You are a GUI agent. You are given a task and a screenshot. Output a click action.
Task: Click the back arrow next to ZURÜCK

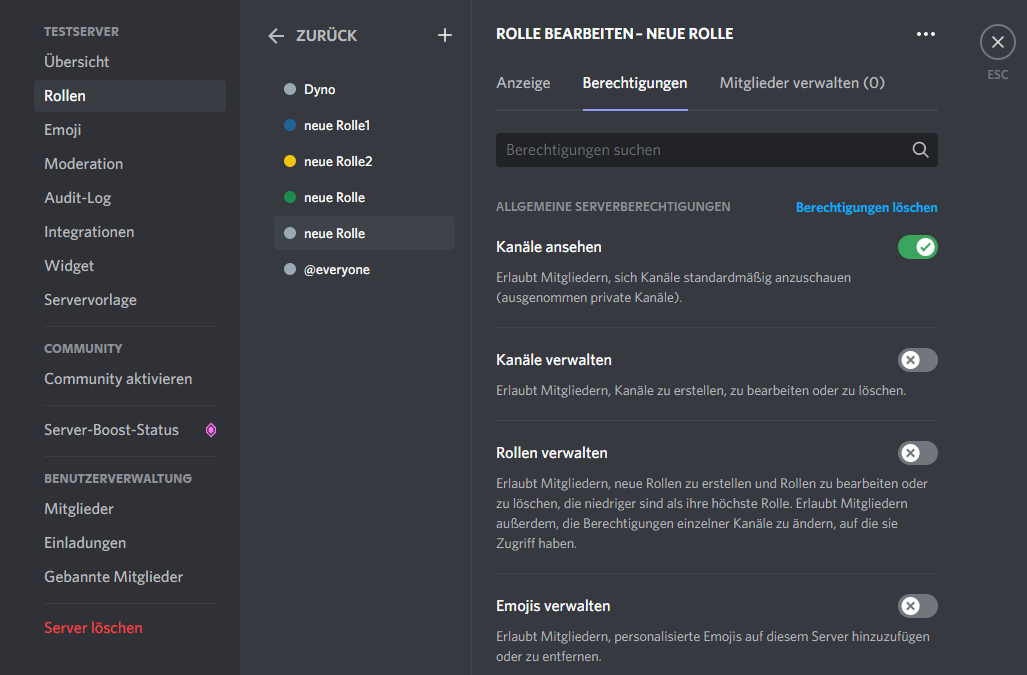(x=275, y=35)
